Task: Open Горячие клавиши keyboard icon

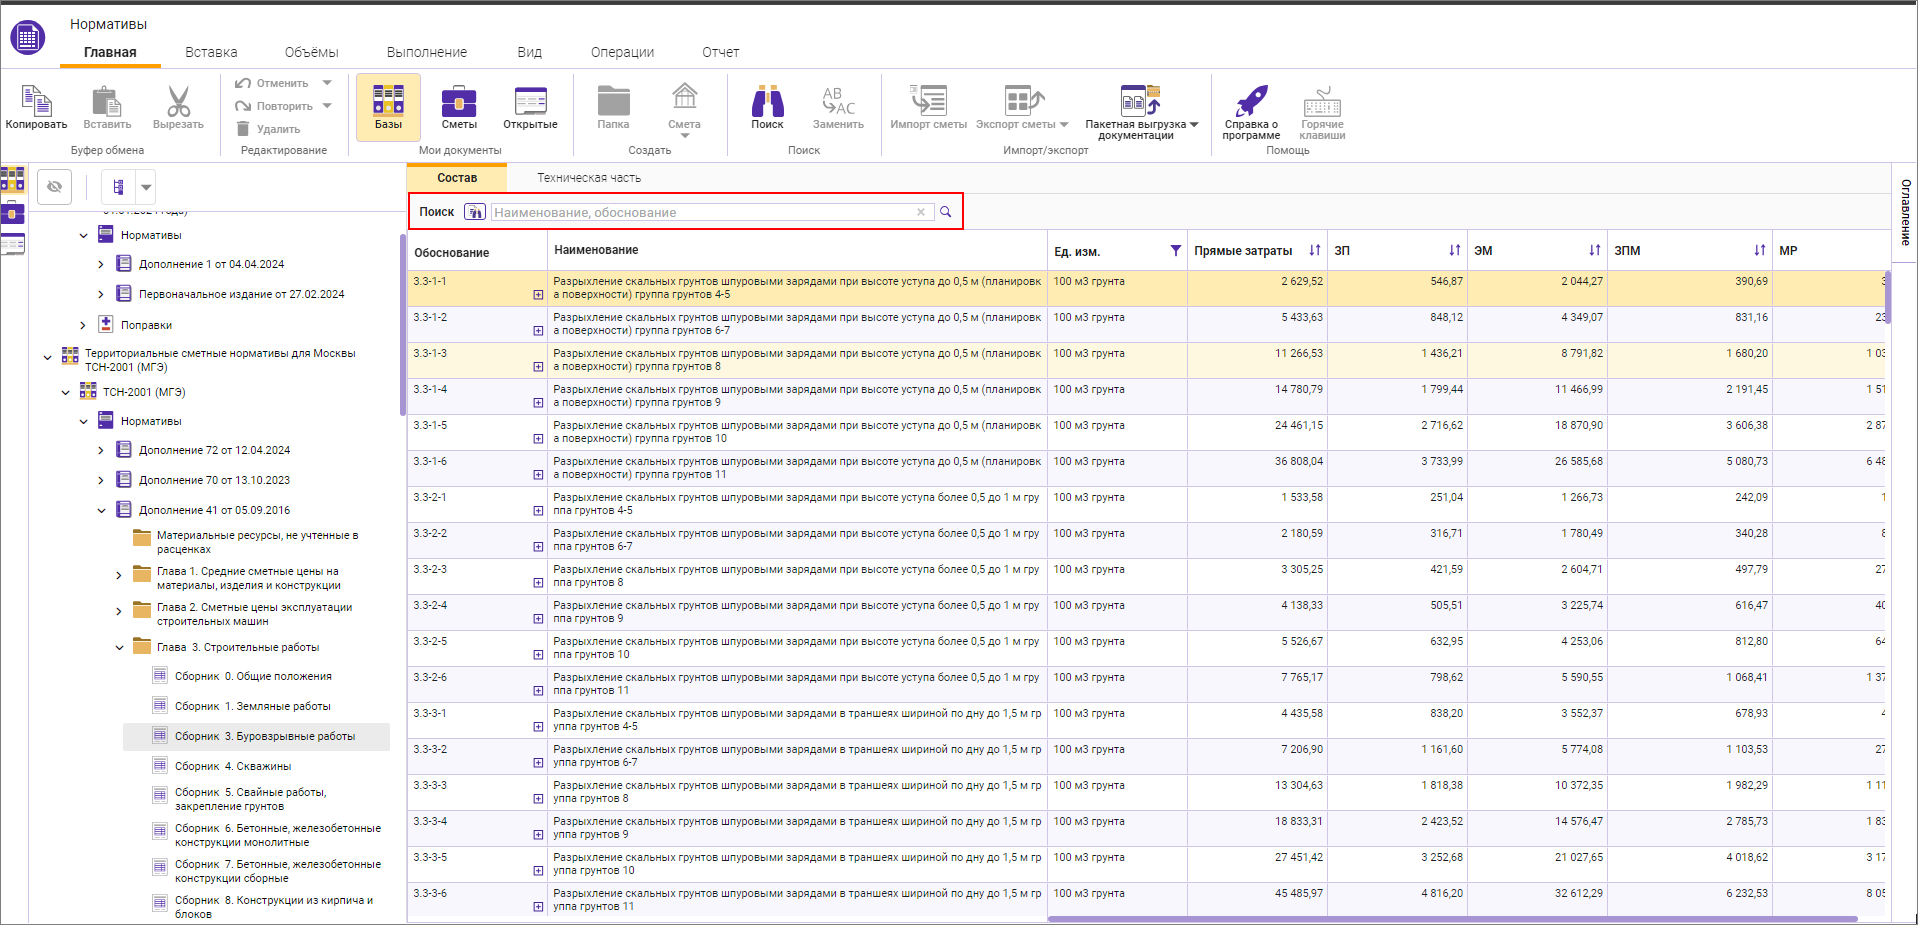Action: (x=1322, y=101)
